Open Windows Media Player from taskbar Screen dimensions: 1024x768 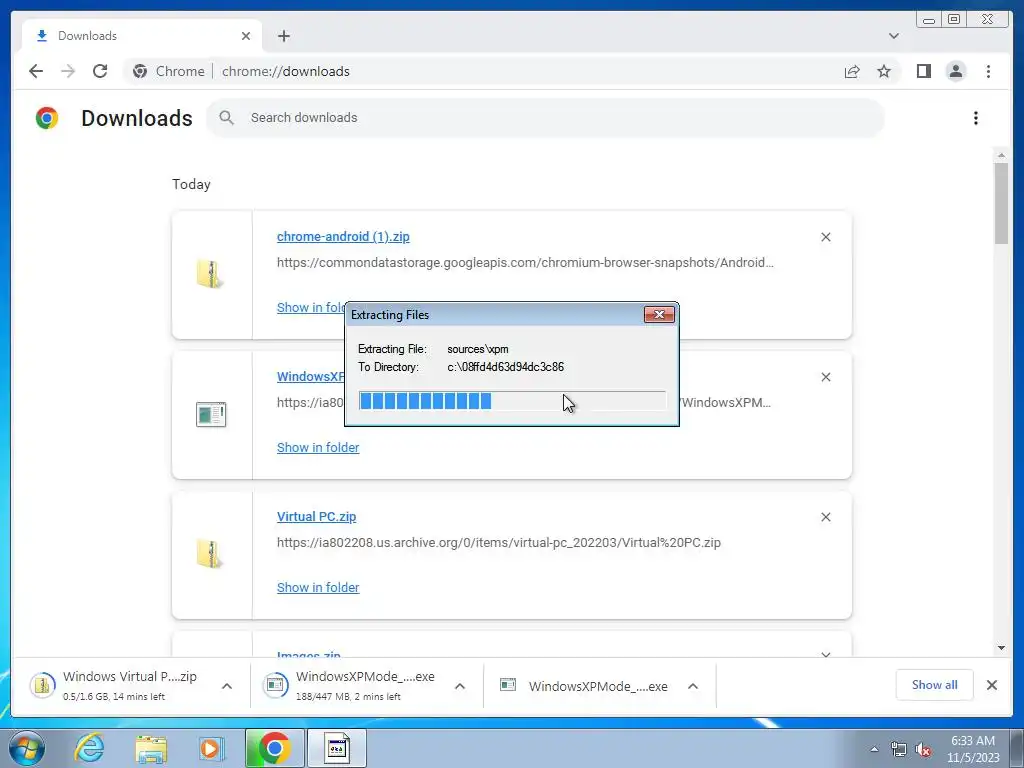click(x=211, y=748)
